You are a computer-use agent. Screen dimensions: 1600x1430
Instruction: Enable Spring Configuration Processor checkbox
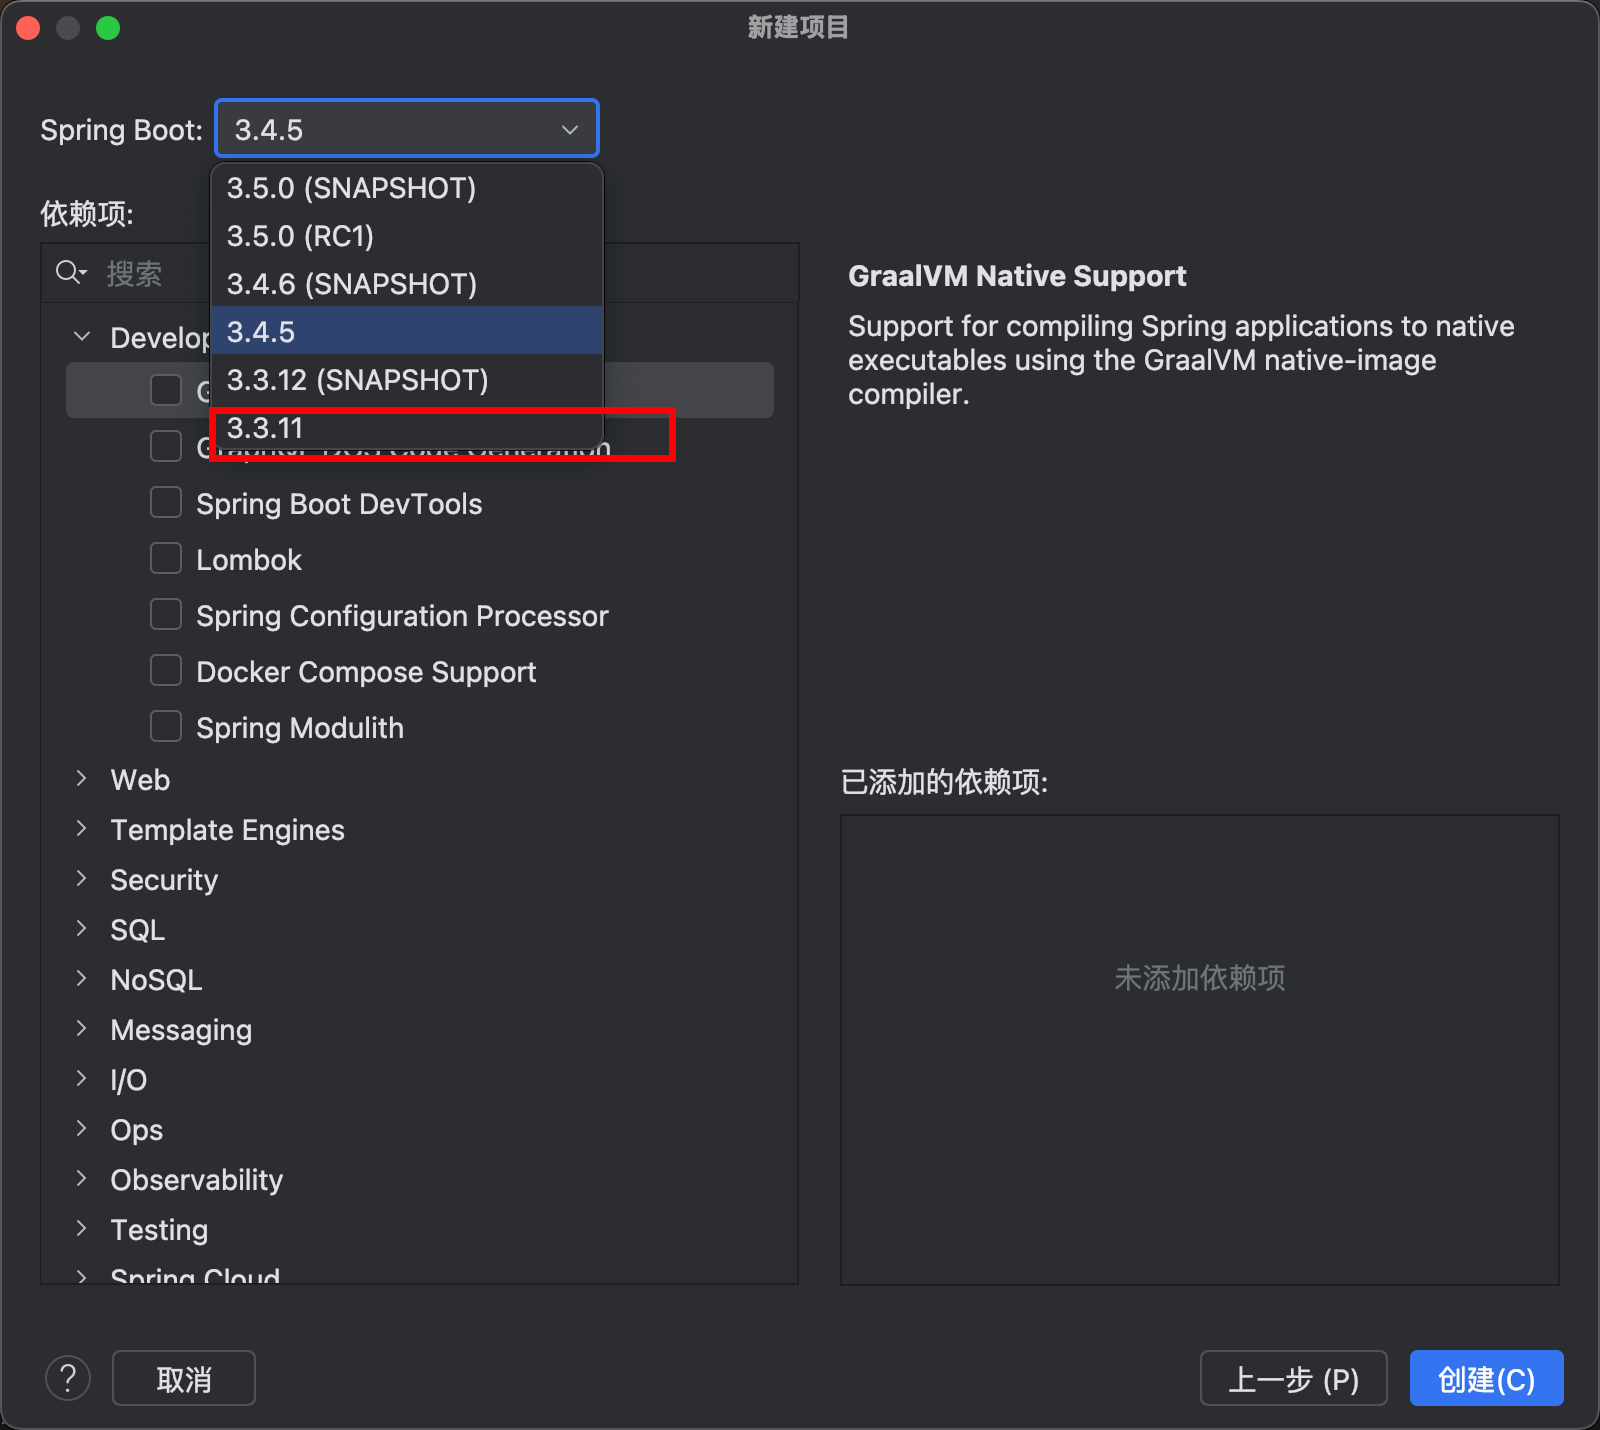pos(166,614)
